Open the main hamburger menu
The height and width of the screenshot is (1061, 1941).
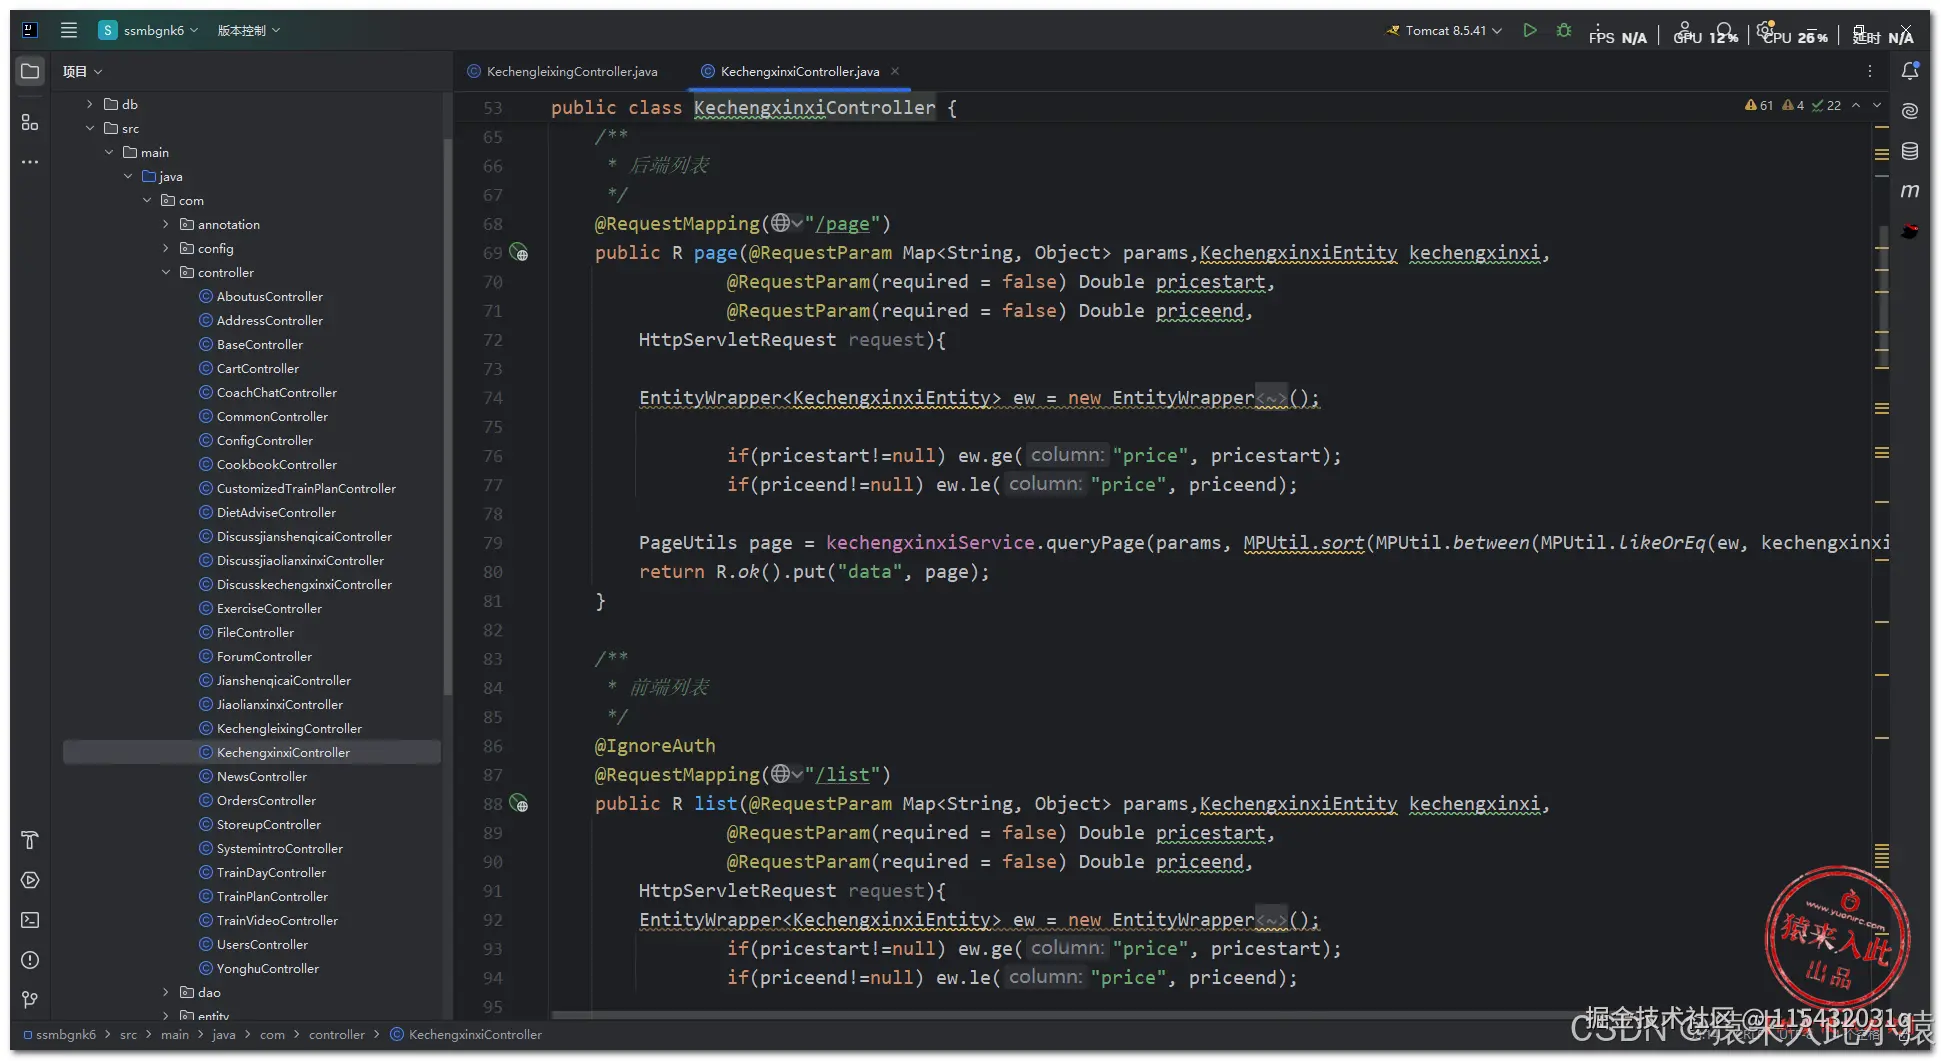pos(69,30)
